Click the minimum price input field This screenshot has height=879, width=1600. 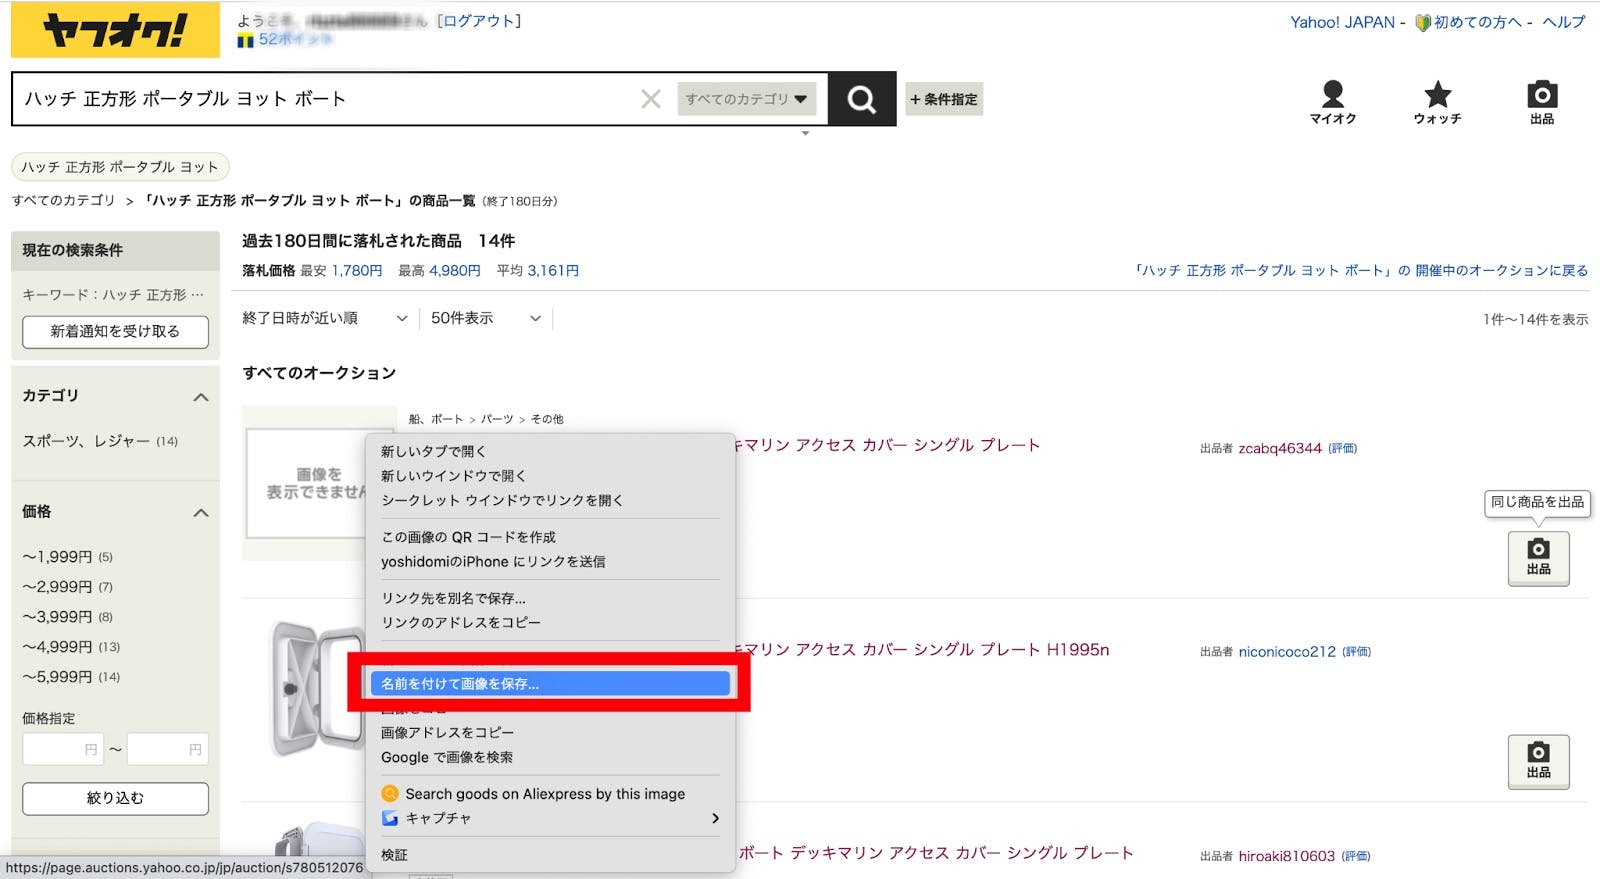62,749
